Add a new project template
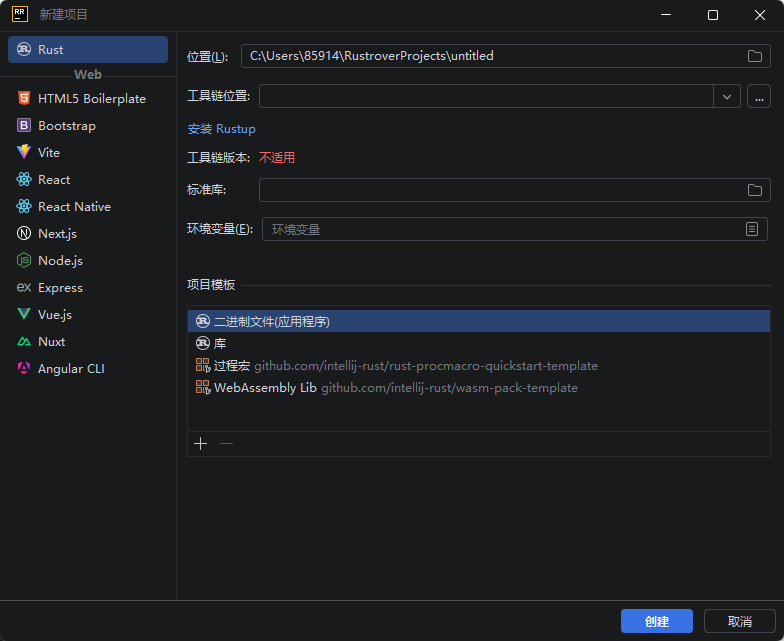 pos(200,444)
